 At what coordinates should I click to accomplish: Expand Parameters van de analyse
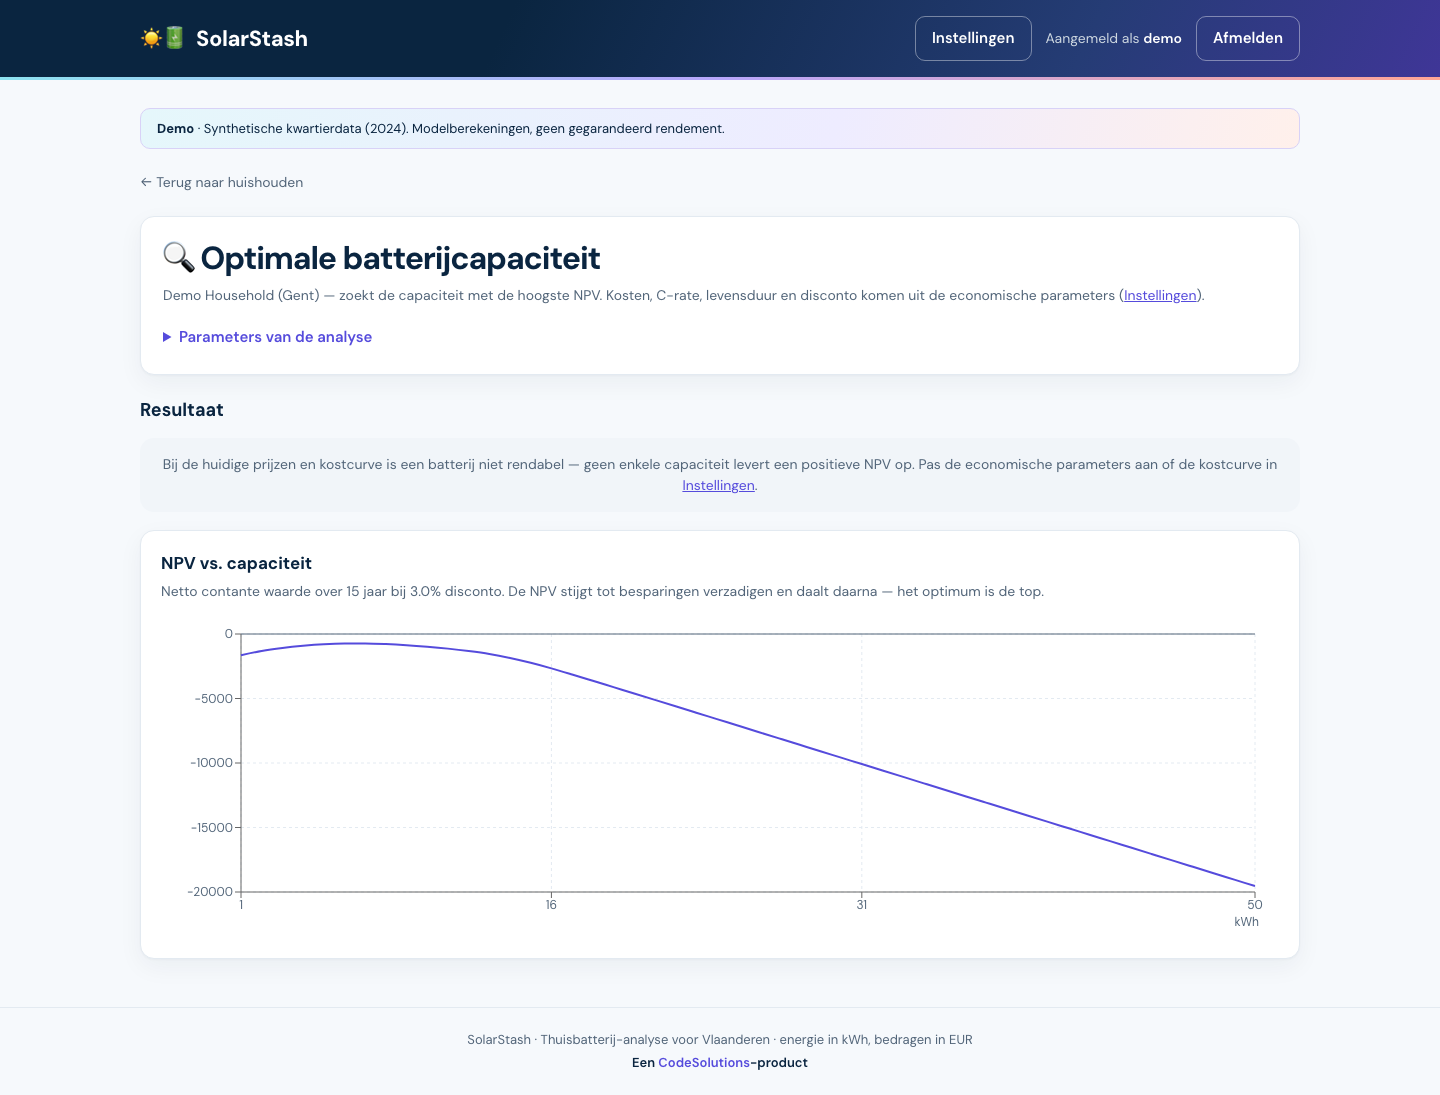267,337
